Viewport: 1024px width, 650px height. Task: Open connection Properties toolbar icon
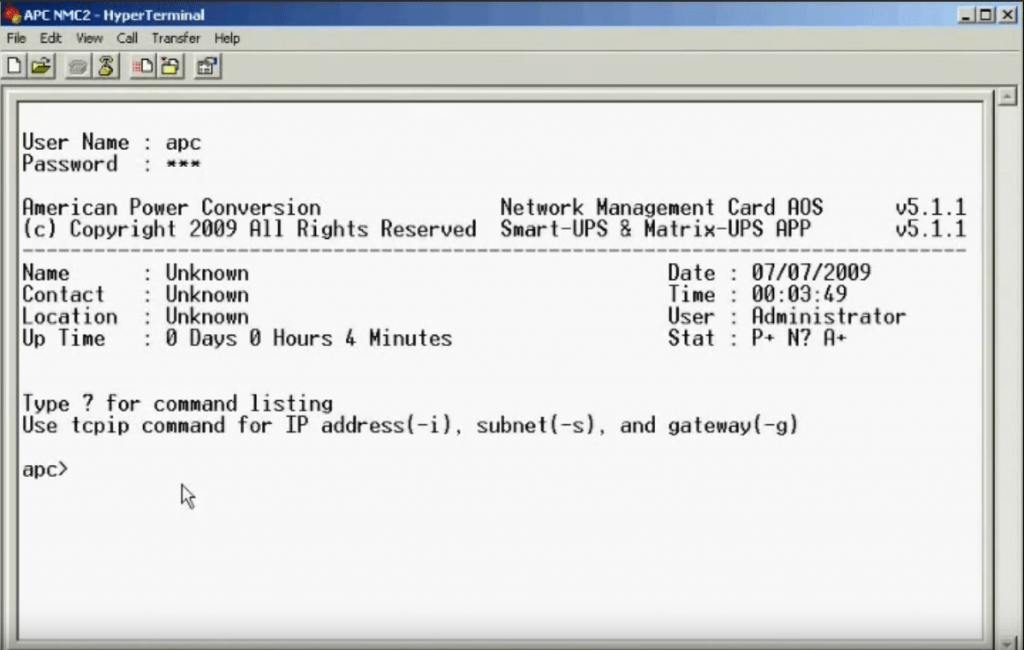pyautogui.click(x=208, y=66)
